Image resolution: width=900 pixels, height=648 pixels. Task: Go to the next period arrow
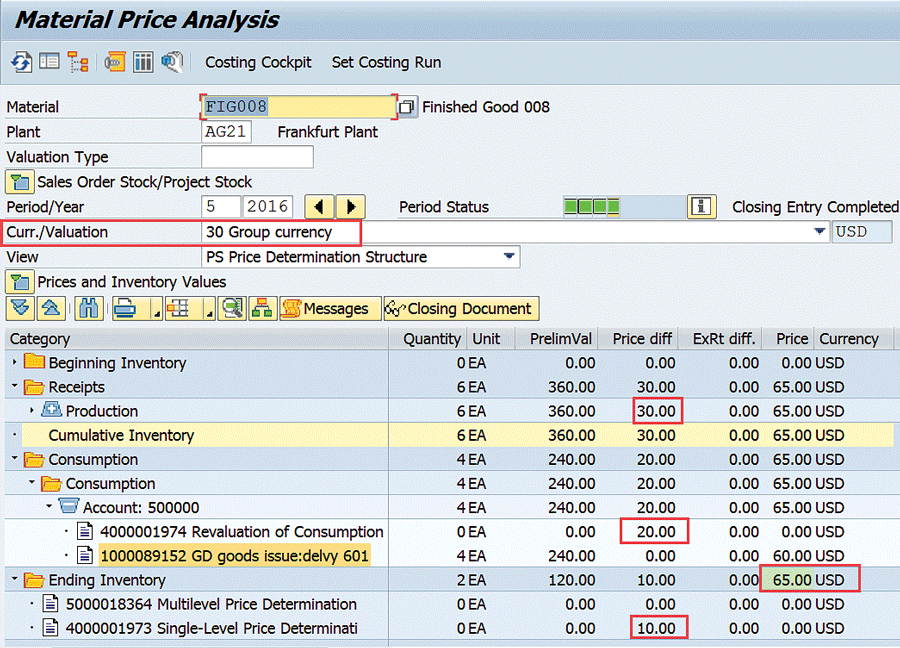(x=350, y=207)
